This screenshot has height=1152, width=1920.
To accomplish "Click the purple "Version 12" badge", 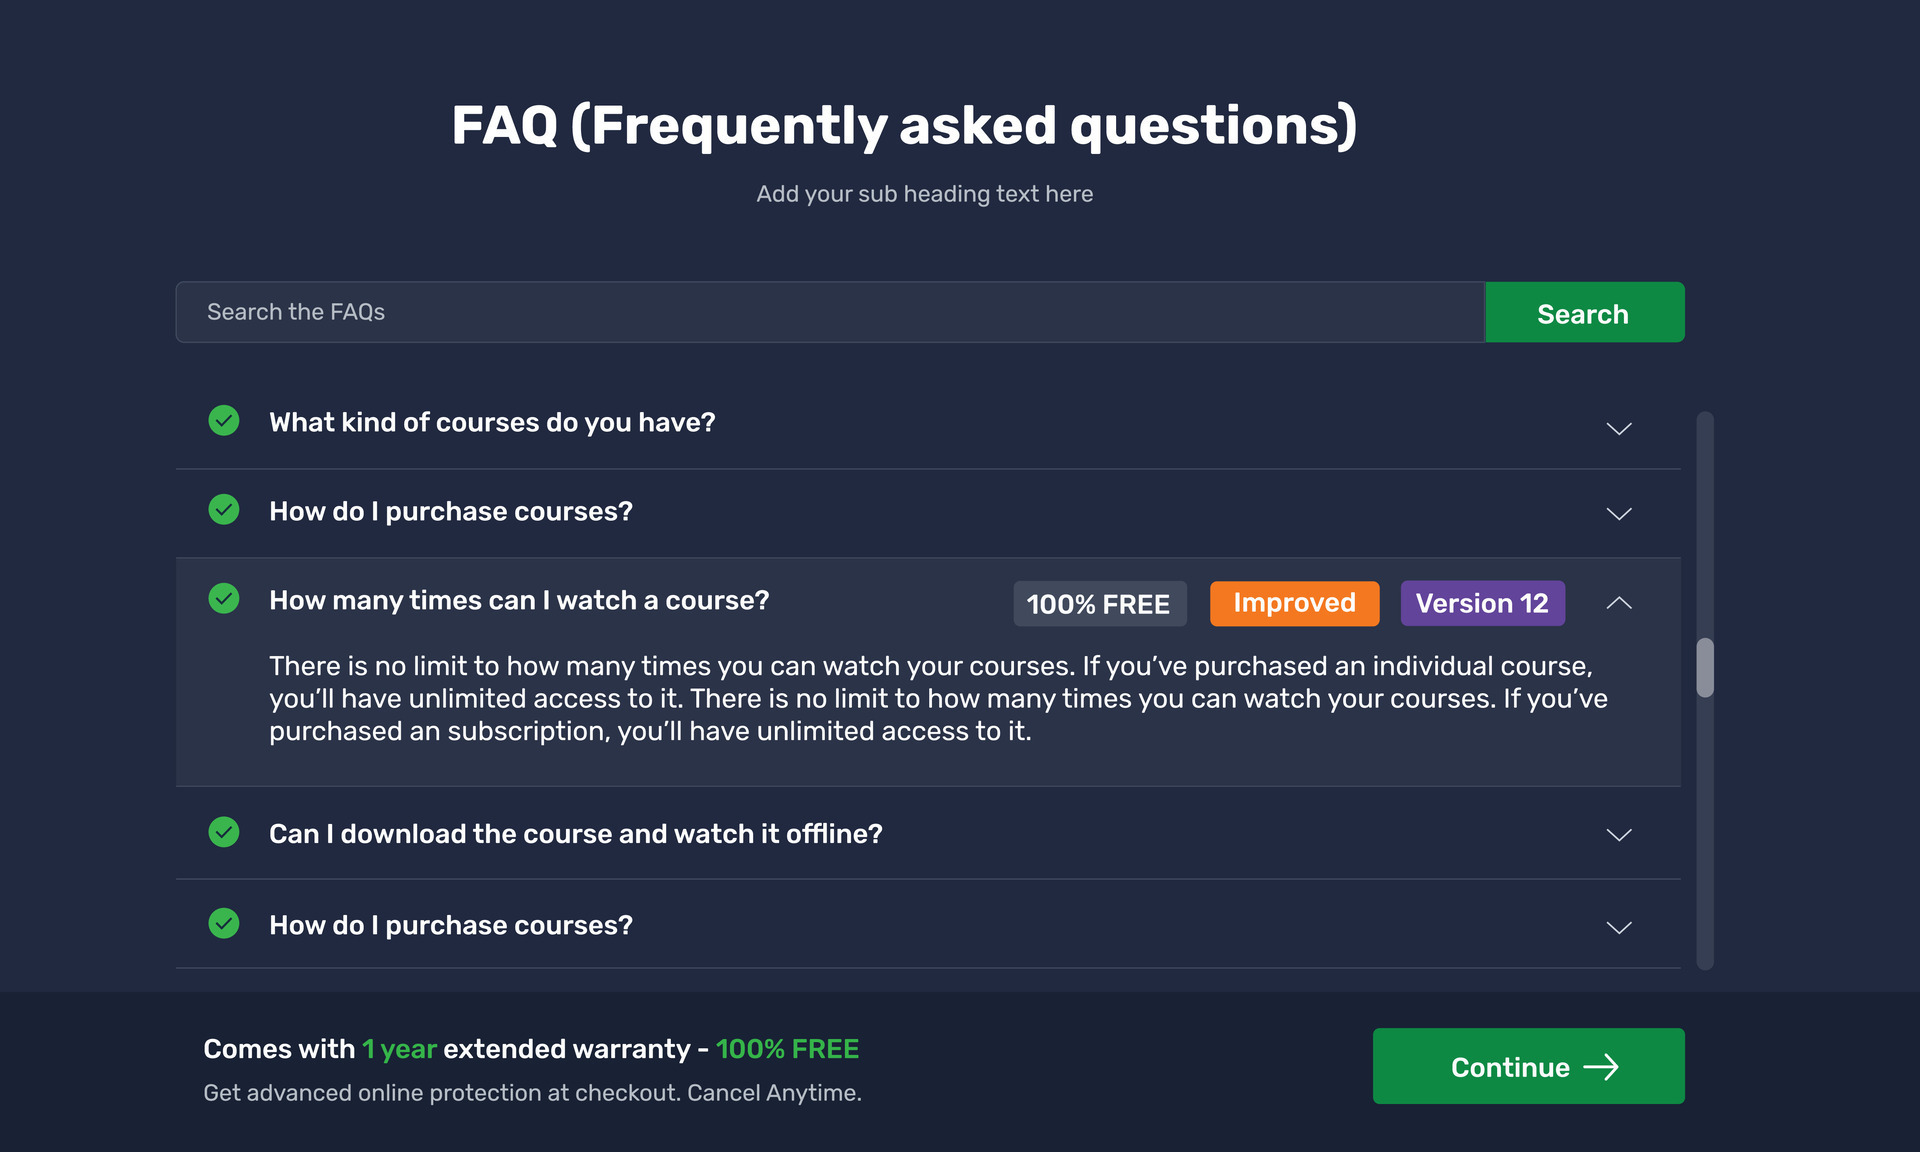I will [x=1483, y=603].
